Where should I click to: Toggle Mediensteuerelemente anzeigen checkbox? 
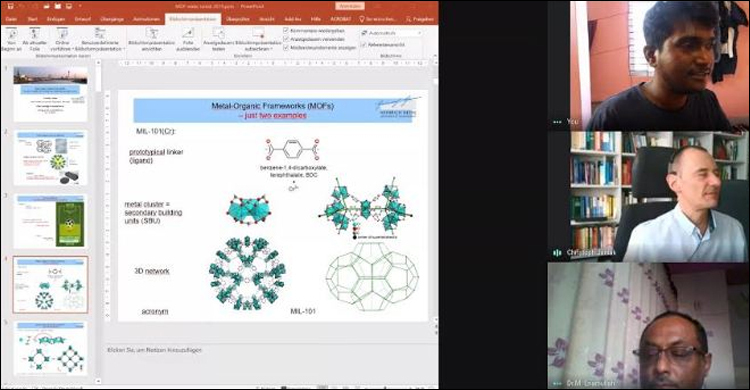(x=286, y=48)
